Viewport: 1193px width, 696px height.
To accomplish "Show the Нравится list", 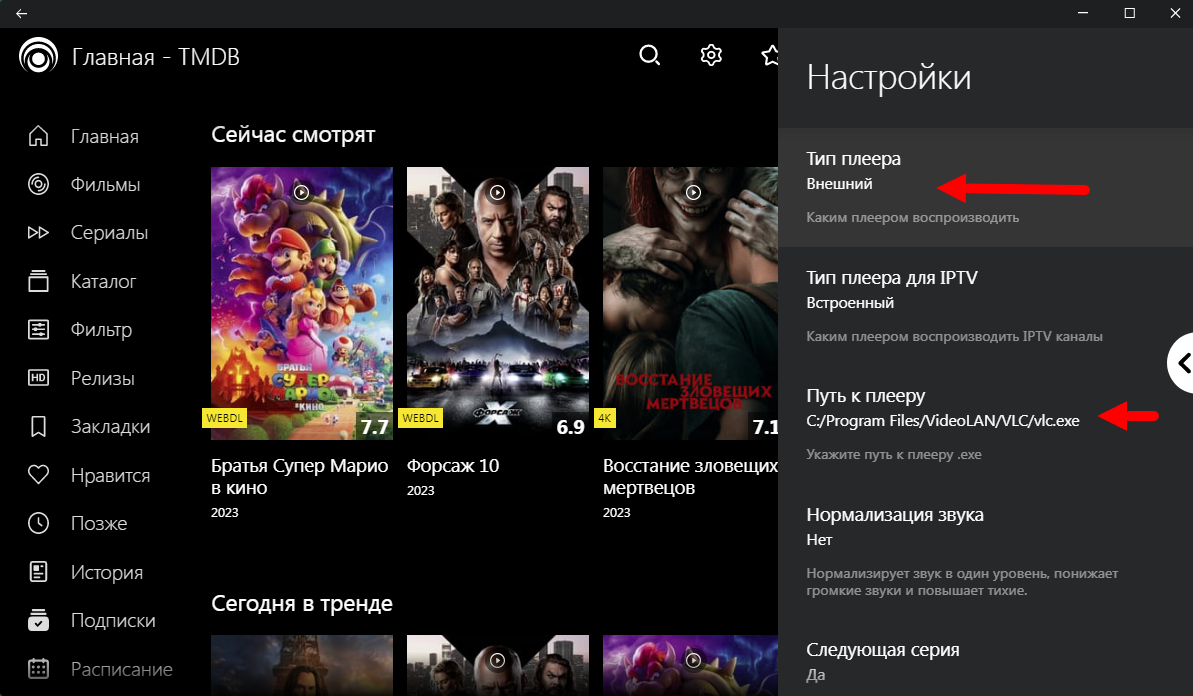I will (x=110, y=475).
